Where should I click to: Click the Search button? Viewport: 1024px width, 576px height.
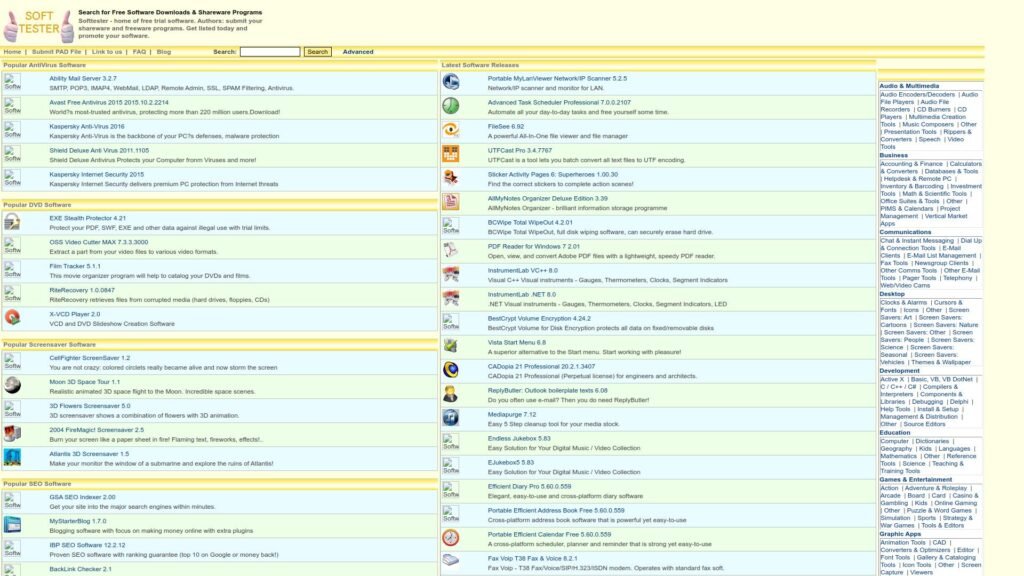coord(317,52)
